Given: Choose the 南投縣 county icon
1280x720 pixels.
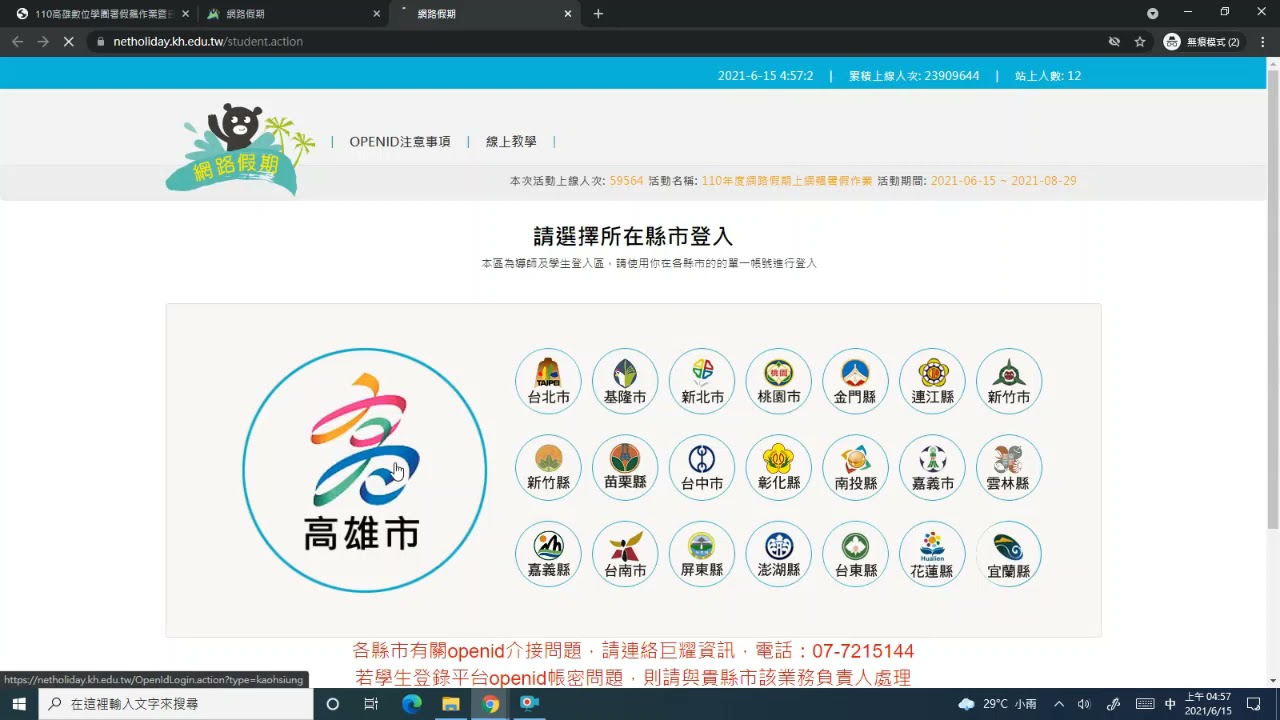Looking at the screenshot, I should pyautogui.click(x=855, y=467).
